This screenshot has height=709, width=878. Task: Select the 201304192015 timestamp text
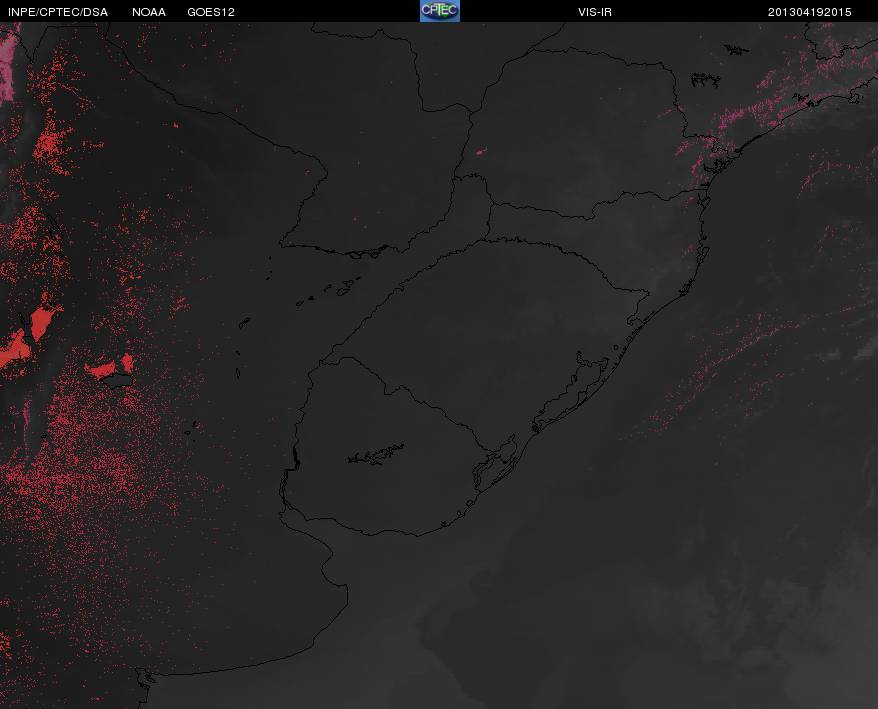coord(809,12)
